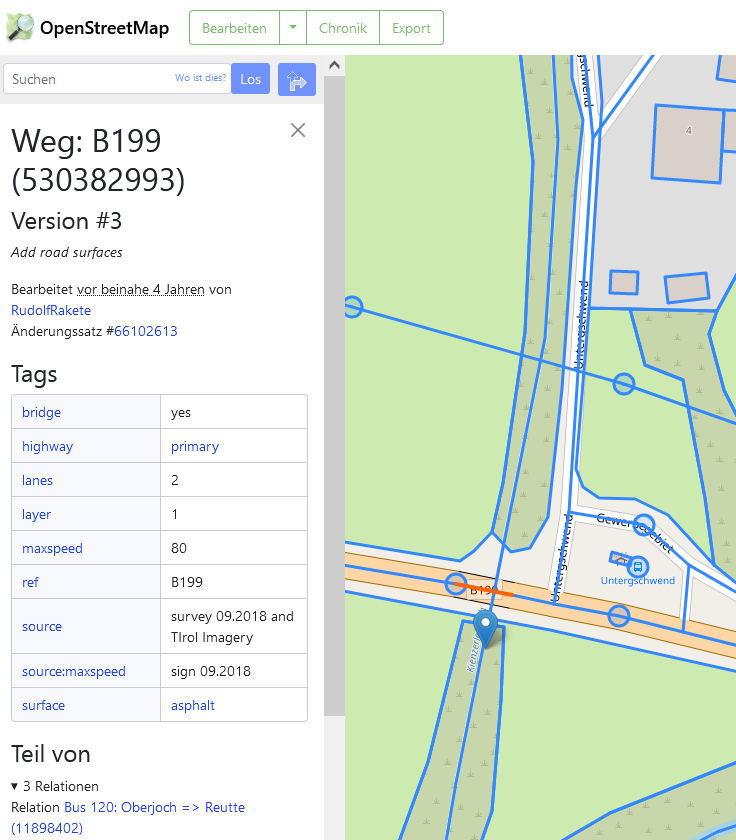The height and width of the screenshot is (840, 736).
Task: Click the sidebar scroll-up arrow
Action: pos(335,66)
